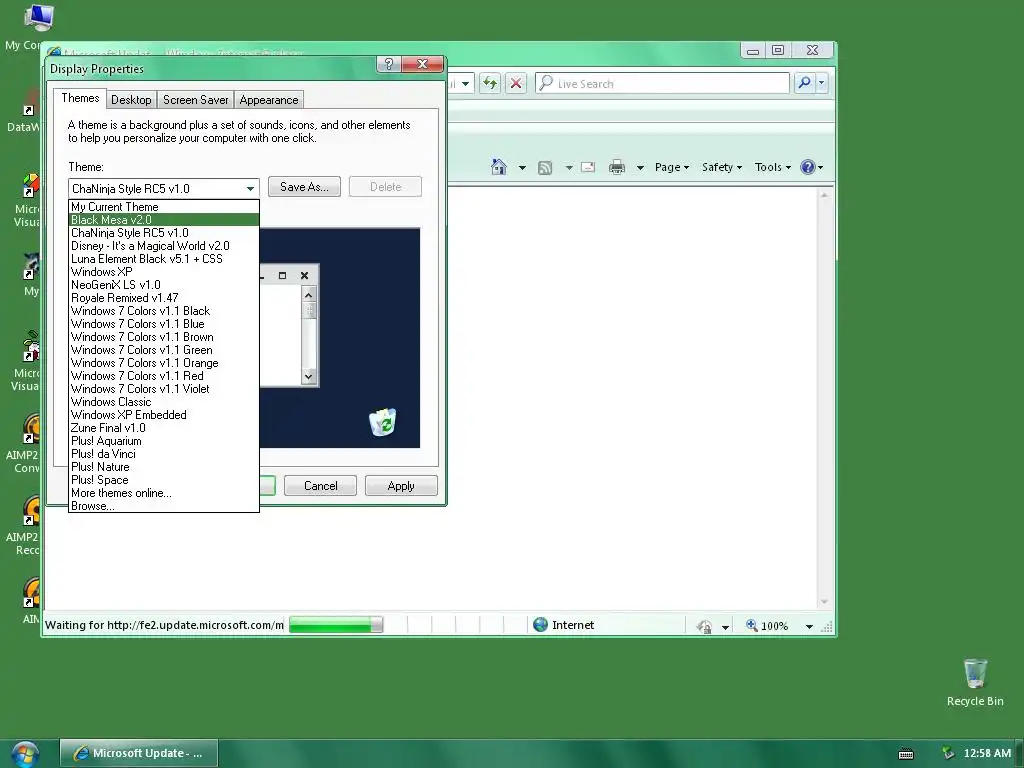This screenshot has width=1024, height=768.
Task: Choose Disney - It's a Magical World v2.0
Action: tap(163, 246)
